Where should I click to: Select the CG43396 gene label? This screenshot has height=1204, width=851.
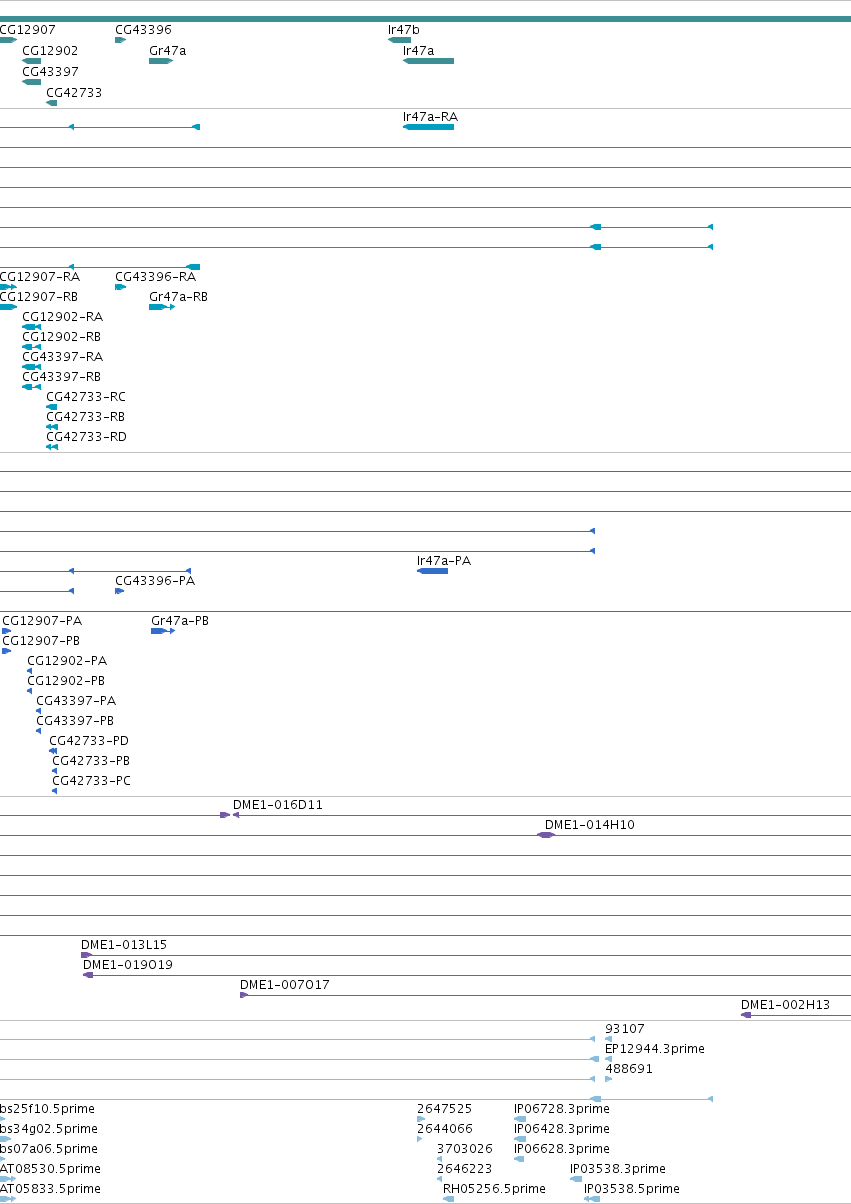(143, 30)
